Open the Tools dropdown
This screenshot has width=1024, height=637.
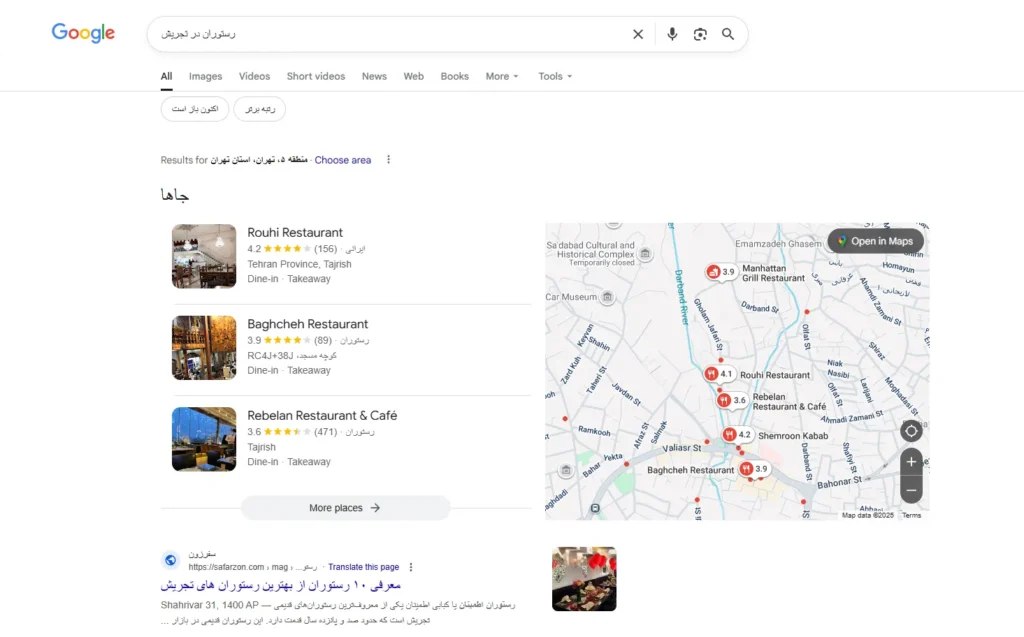pos(554,76)
